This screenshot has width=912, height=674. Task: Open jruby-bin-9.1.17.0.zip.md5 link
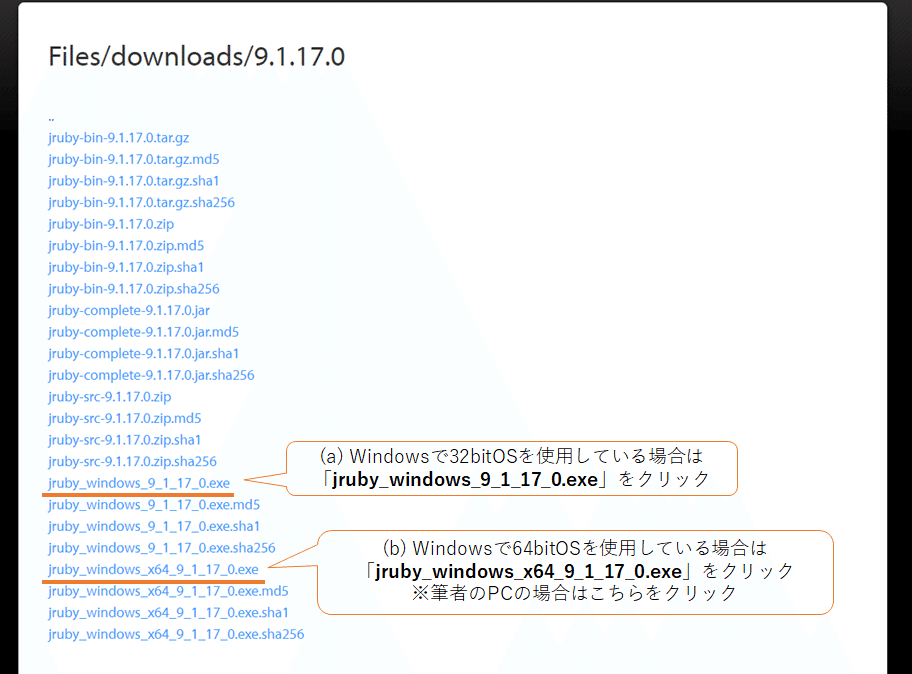(x=126, y=245)
